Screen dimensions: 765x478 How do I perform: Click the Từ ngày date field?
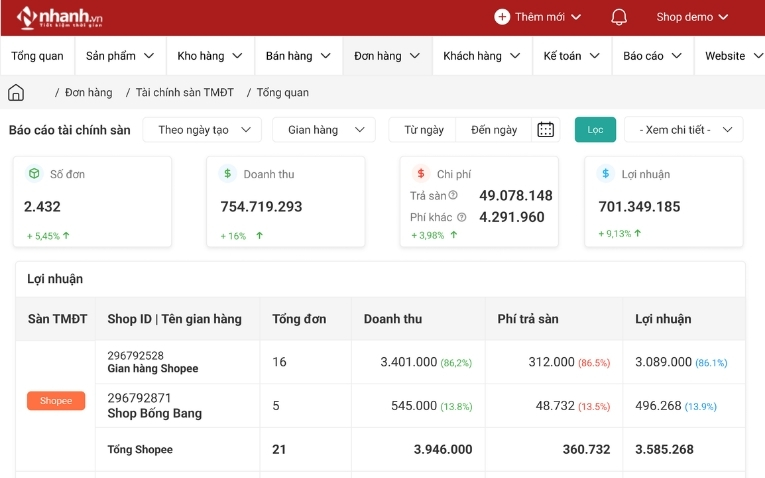tap(424, 130)
